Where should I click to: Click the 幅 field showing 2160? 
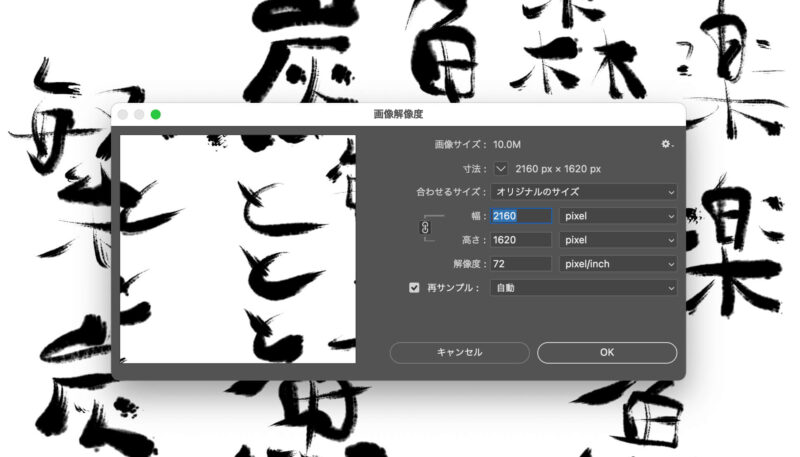pos(521,216)
